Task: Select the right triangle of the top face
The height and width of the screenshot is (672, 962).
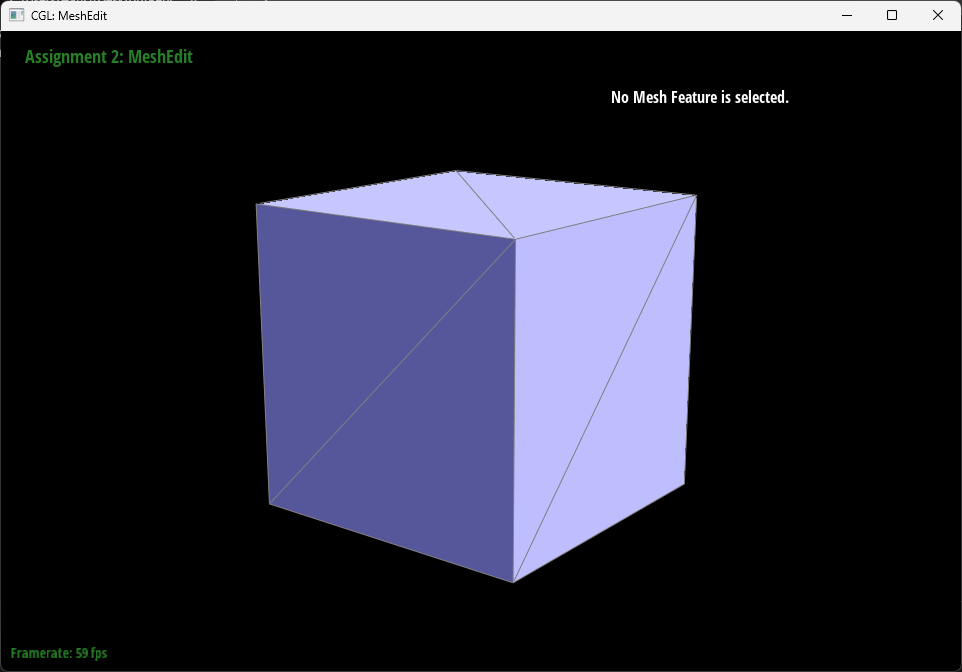Action: [x=555, y=202]
